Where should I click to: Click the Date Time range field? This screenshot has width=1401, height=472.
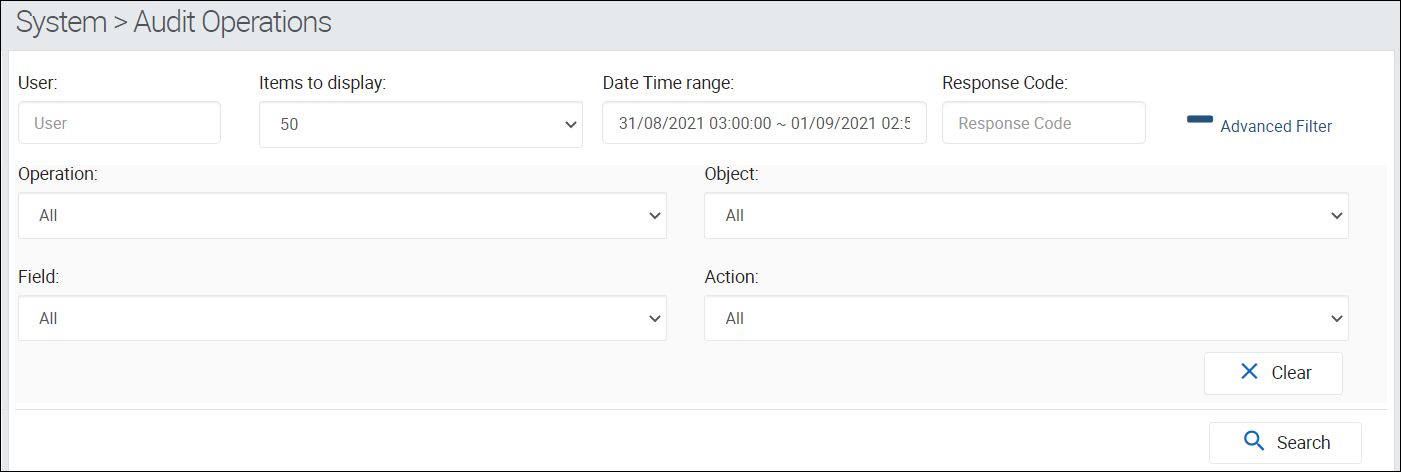(x=764, y=123)
